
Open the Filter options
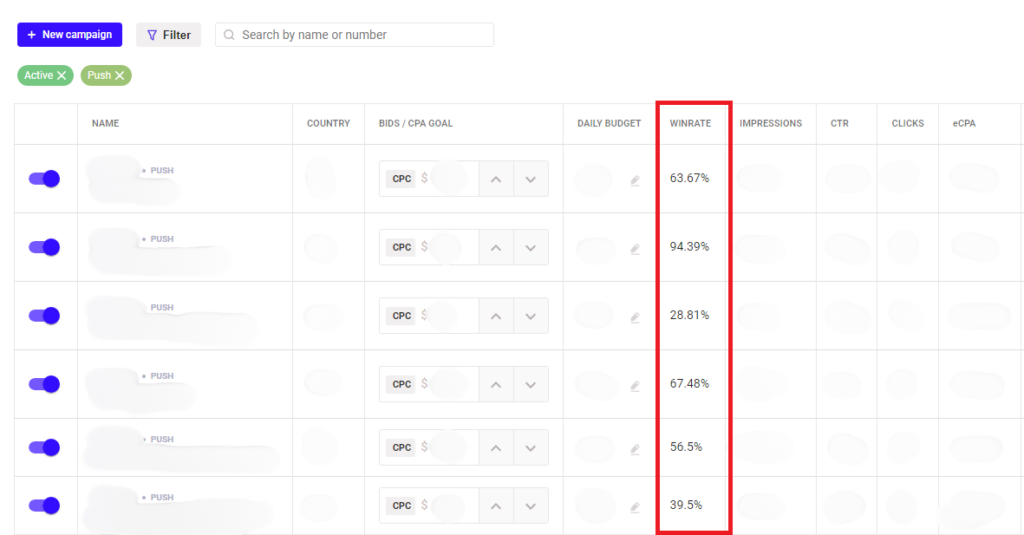[168, 35]
